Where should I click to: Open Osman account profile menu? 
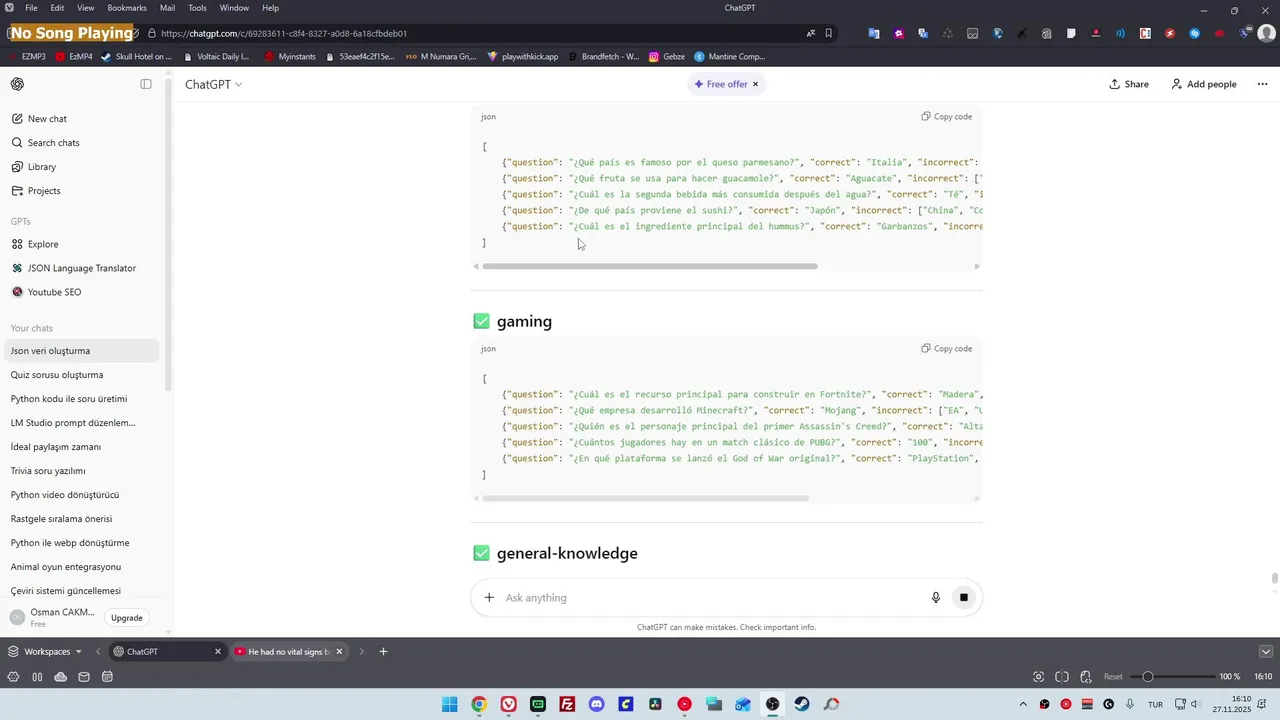click(52, 617)
